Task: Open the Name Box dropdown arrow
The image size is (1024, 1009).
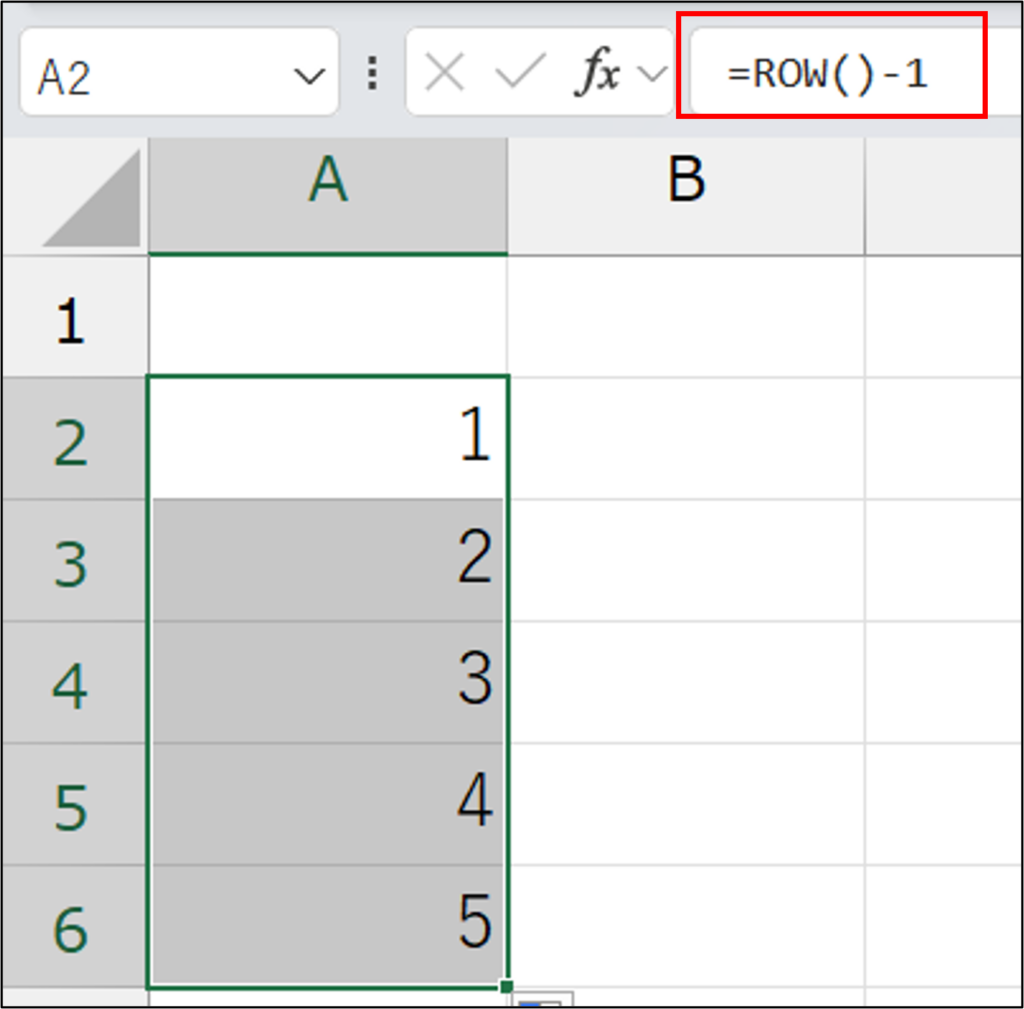Action: [x=310, y=72]
